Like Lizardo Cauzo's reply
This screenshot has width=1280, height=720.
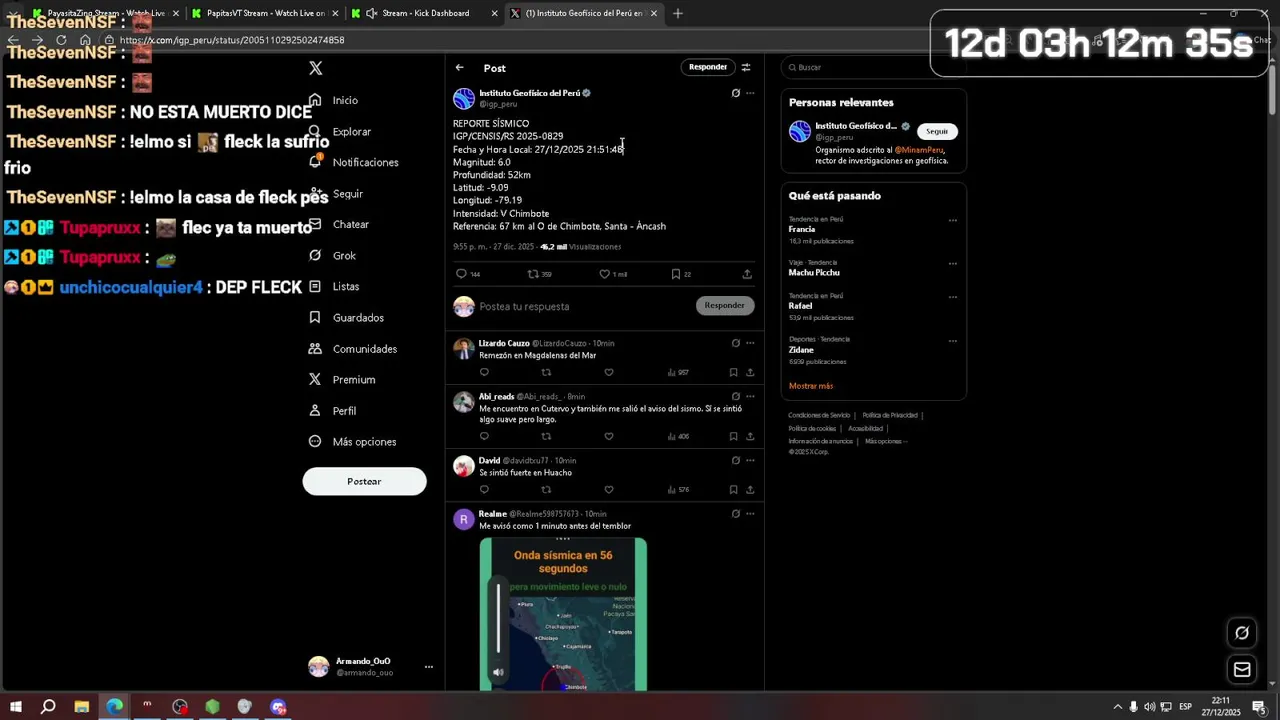point(608,372)
